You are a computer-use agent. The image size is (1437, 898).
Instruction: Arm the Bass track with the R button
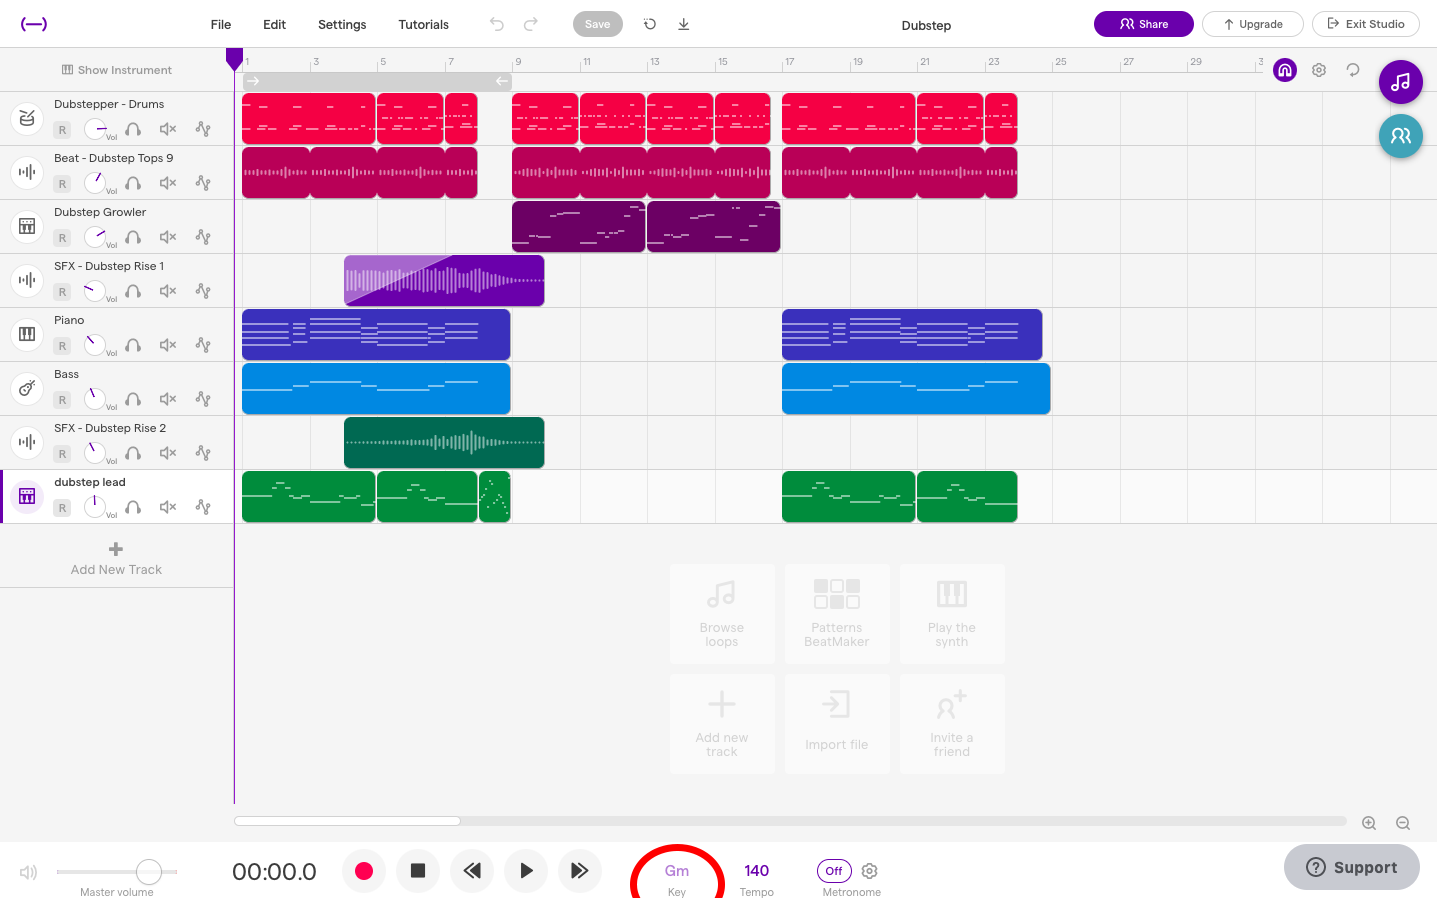pos(62,399)
